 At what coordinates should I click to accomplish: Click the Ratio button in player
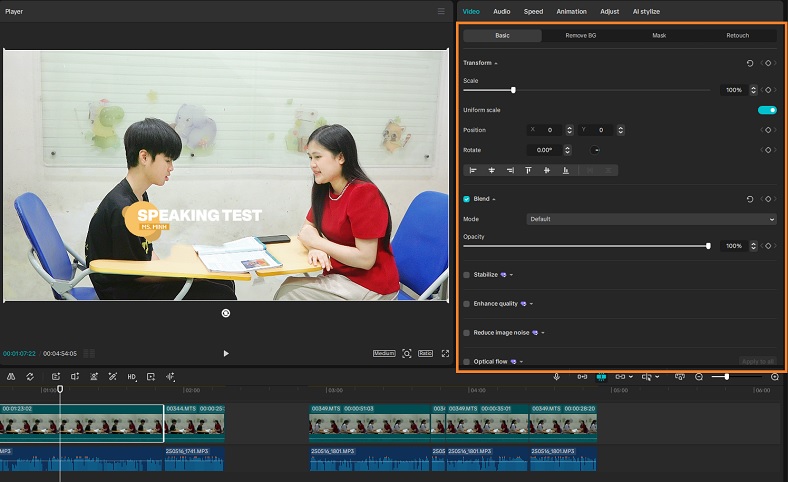[x=425, y=354]
